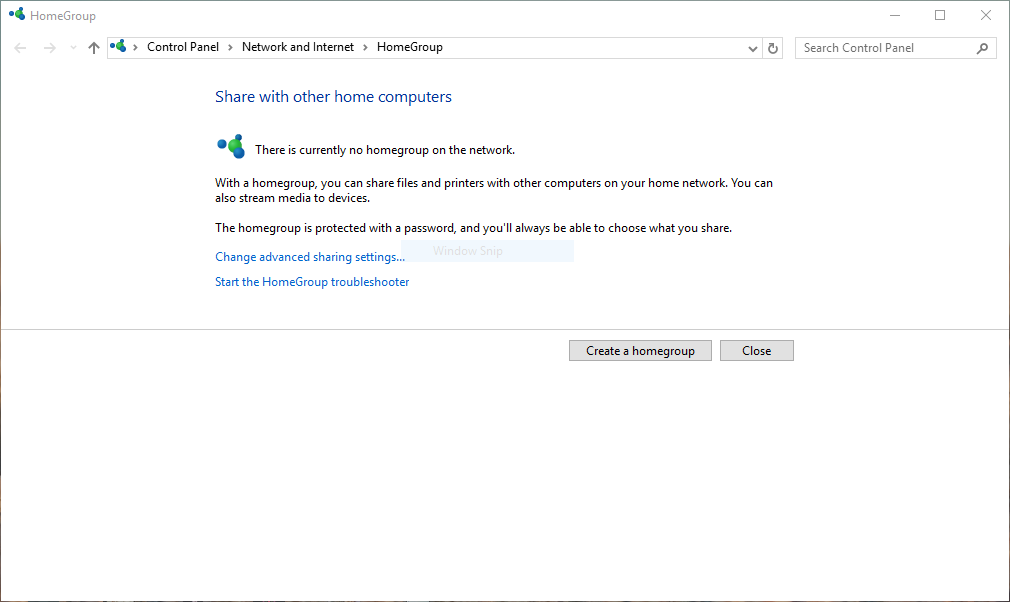
Task: Expand the chevron after Network and Internet
Action: (365, 48)
